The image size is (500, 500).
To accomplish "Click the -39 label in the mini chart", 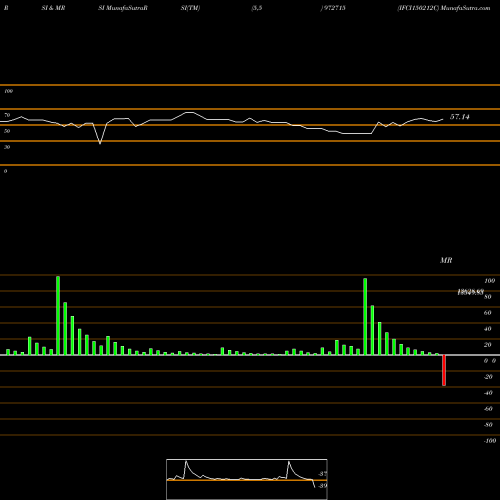I will click(323, 485).
